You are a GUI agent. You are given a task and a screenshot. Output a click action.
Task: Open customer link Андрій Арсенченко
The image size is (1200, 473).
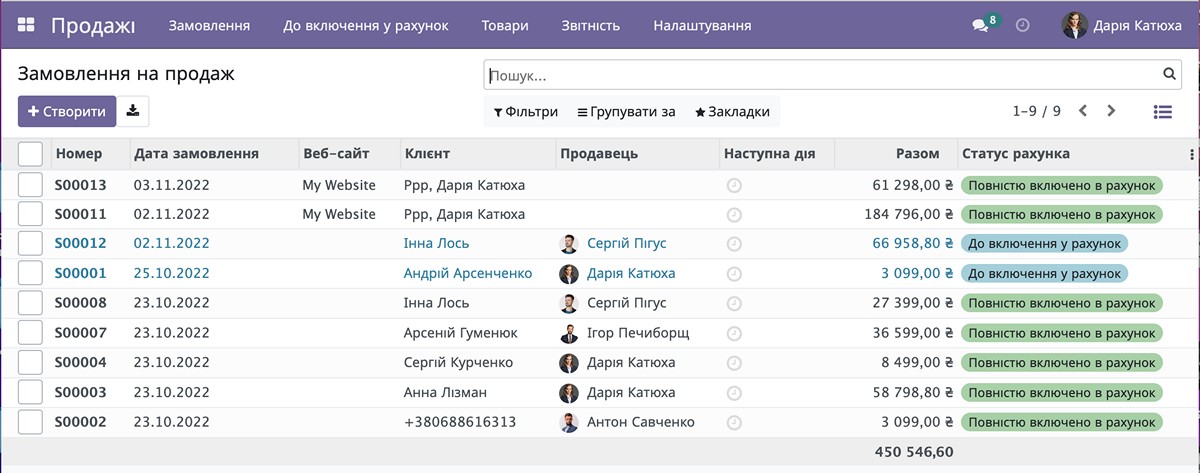click(x=467, y=273)
